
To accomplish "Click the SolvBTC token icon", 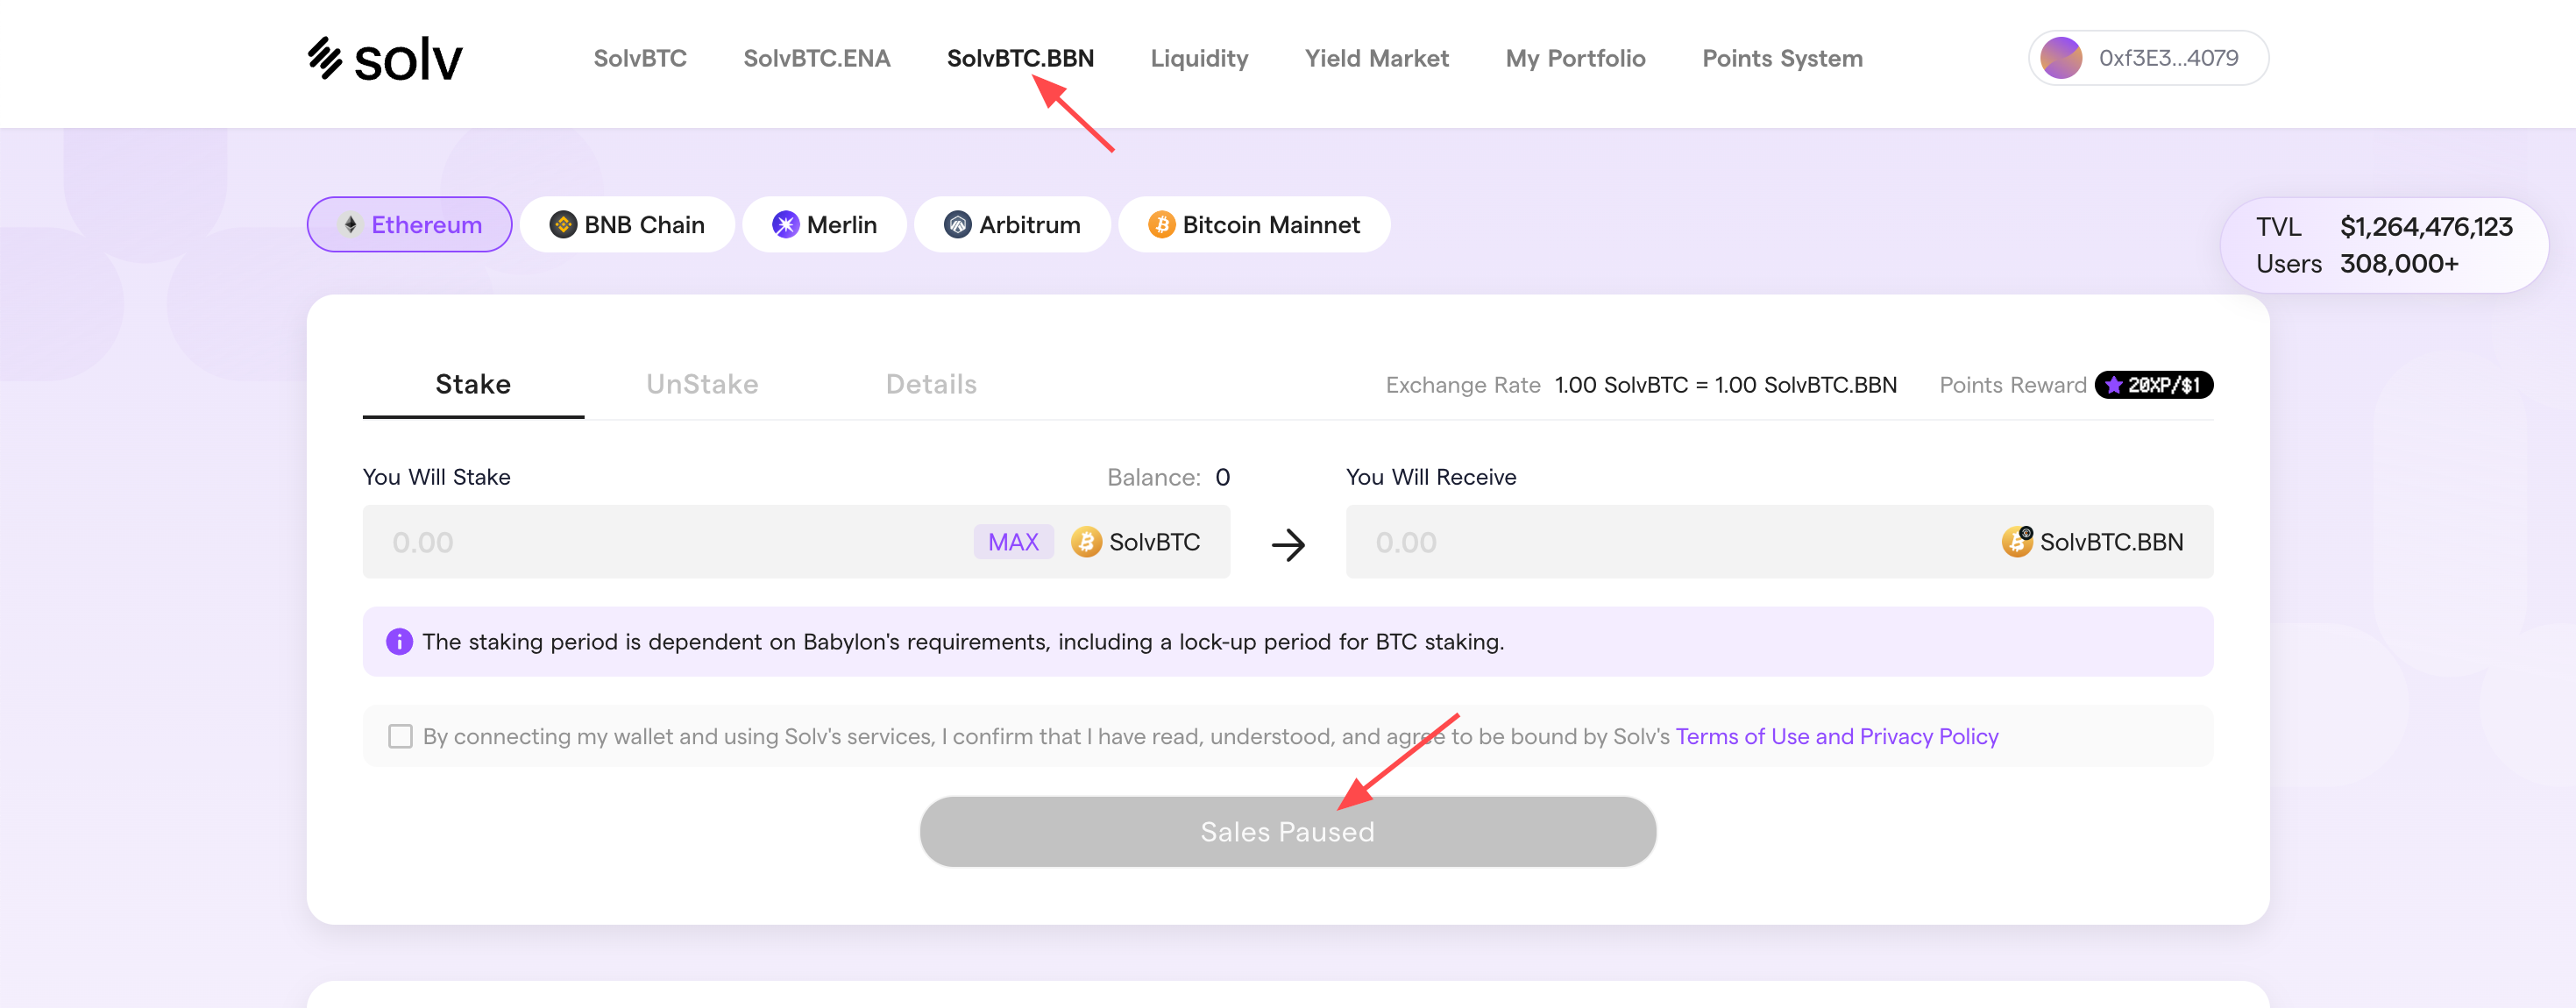I will pos(1086,542).
